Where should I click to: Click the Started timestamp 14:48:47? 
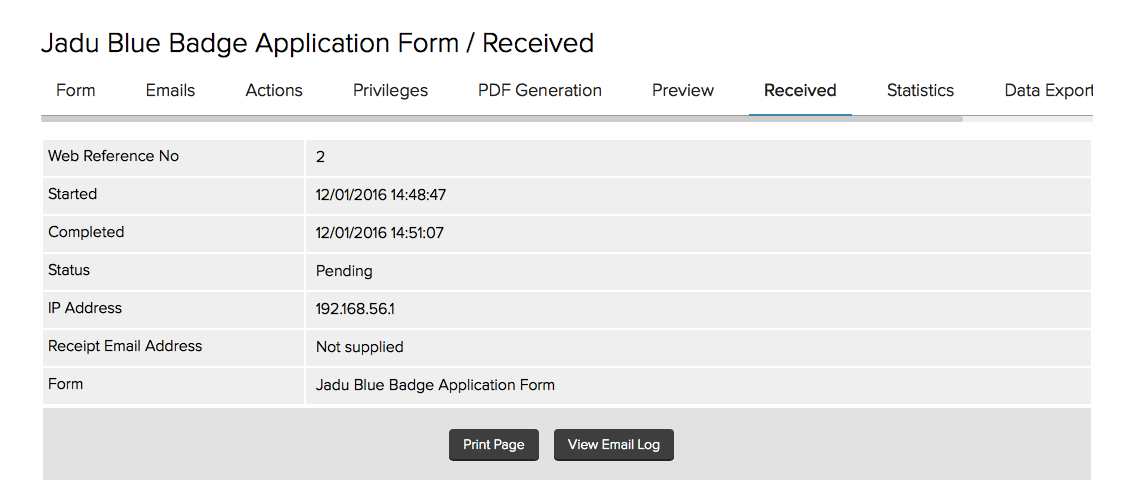(x=381, y=195)
